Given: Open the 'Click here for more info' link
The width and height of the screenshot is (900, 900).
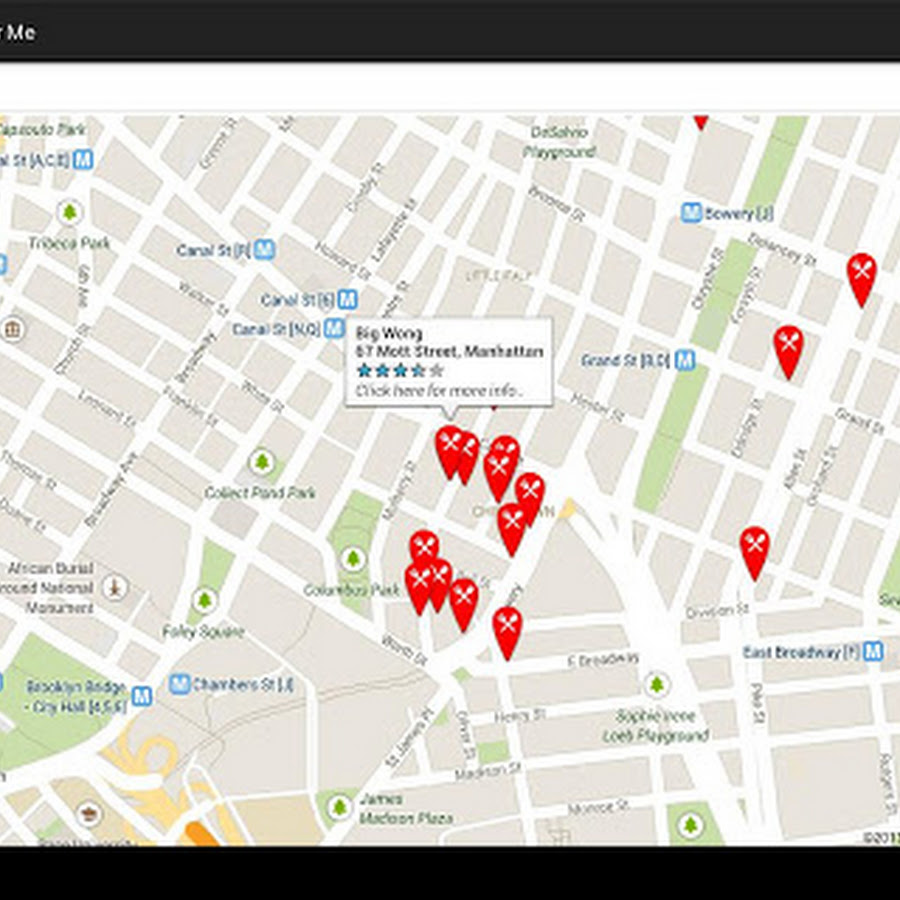Looking at the screenshot, I should (439, 391).
